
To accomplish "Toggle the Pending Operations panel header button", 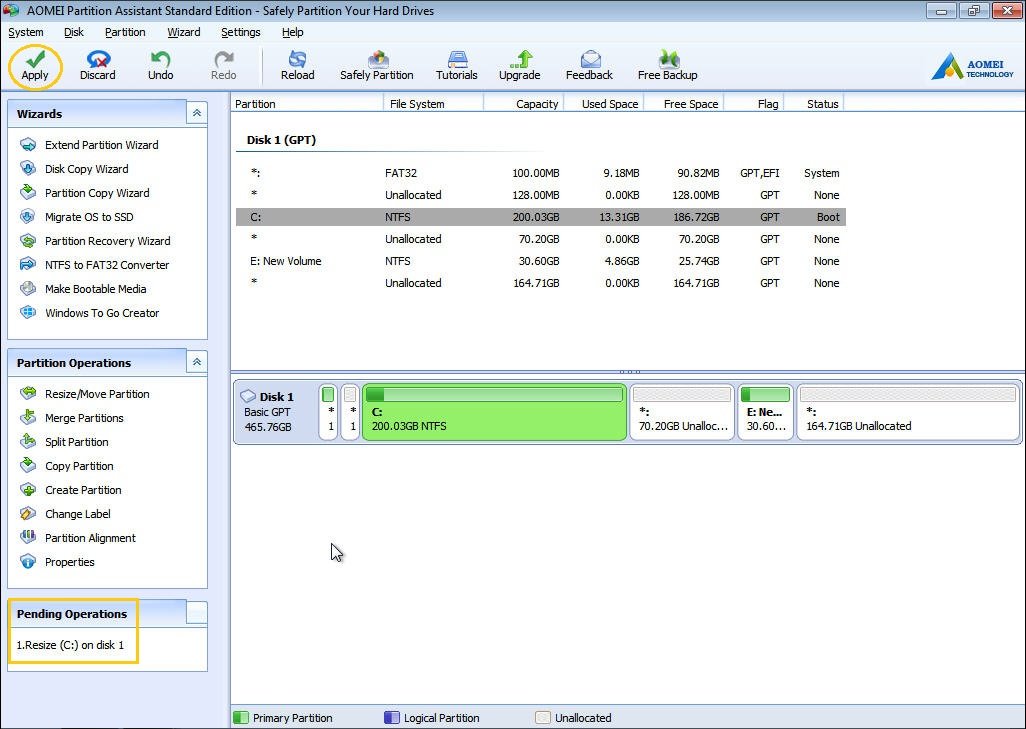I will pos(197,613).
